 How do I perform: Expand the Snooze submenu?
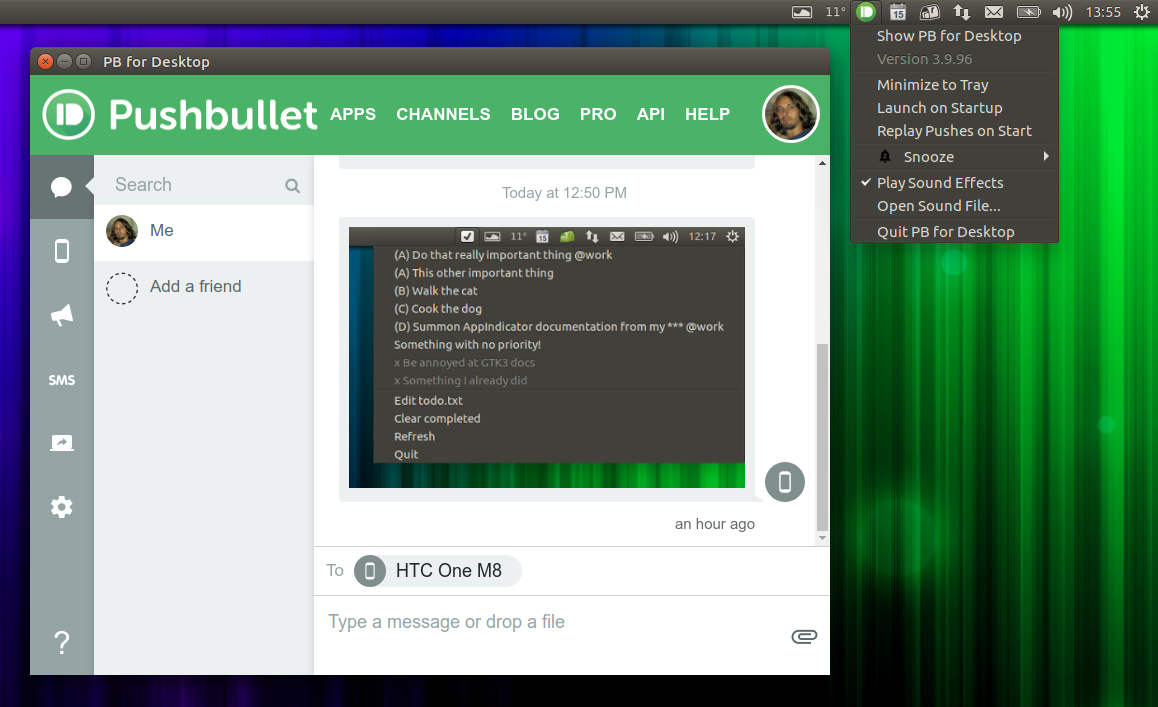(x=955, y=157)
